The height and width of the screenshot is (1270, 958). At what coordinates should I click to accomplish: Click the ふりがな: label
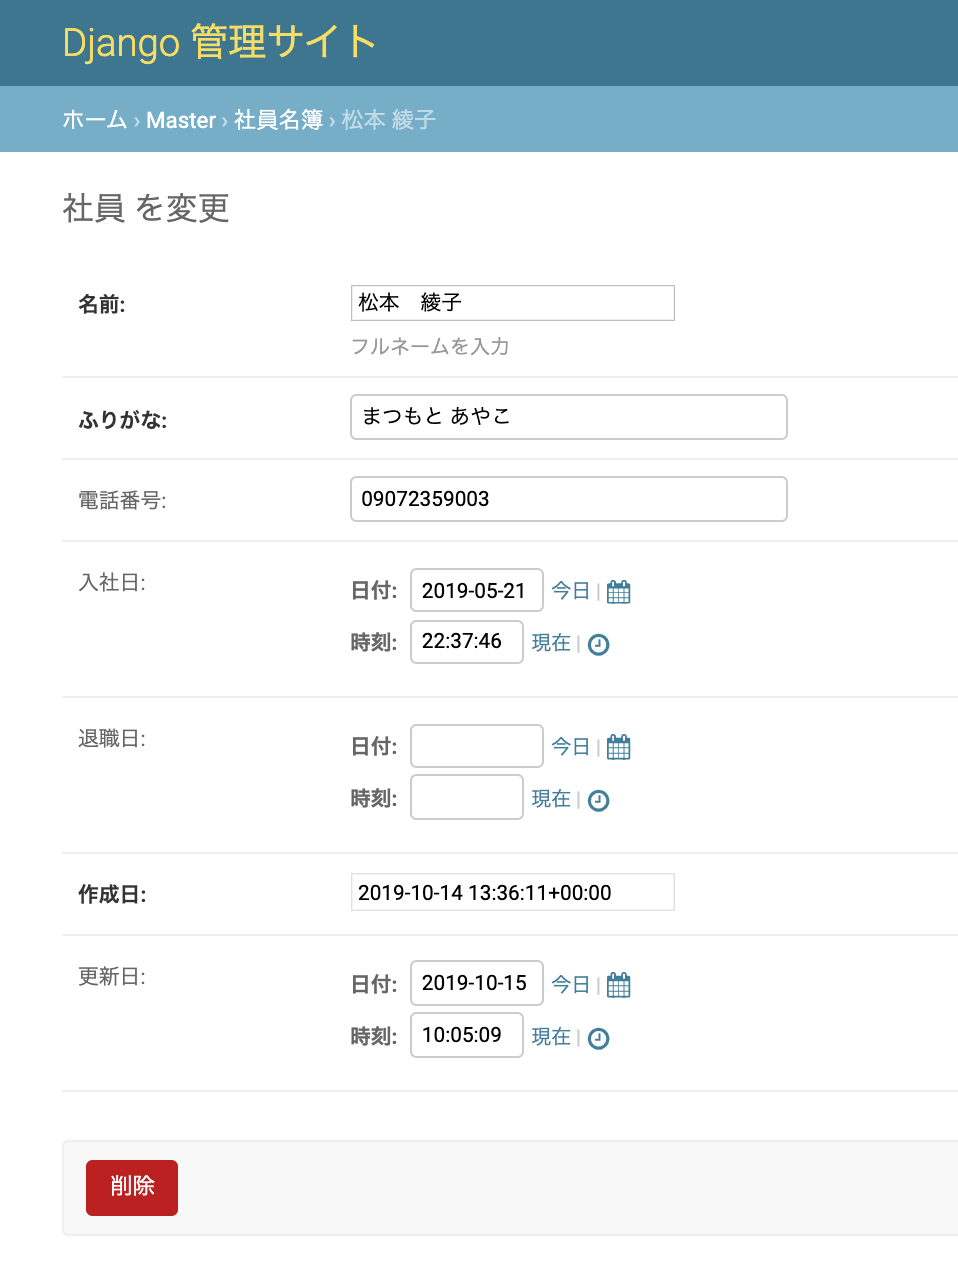[x=123, y=420]
